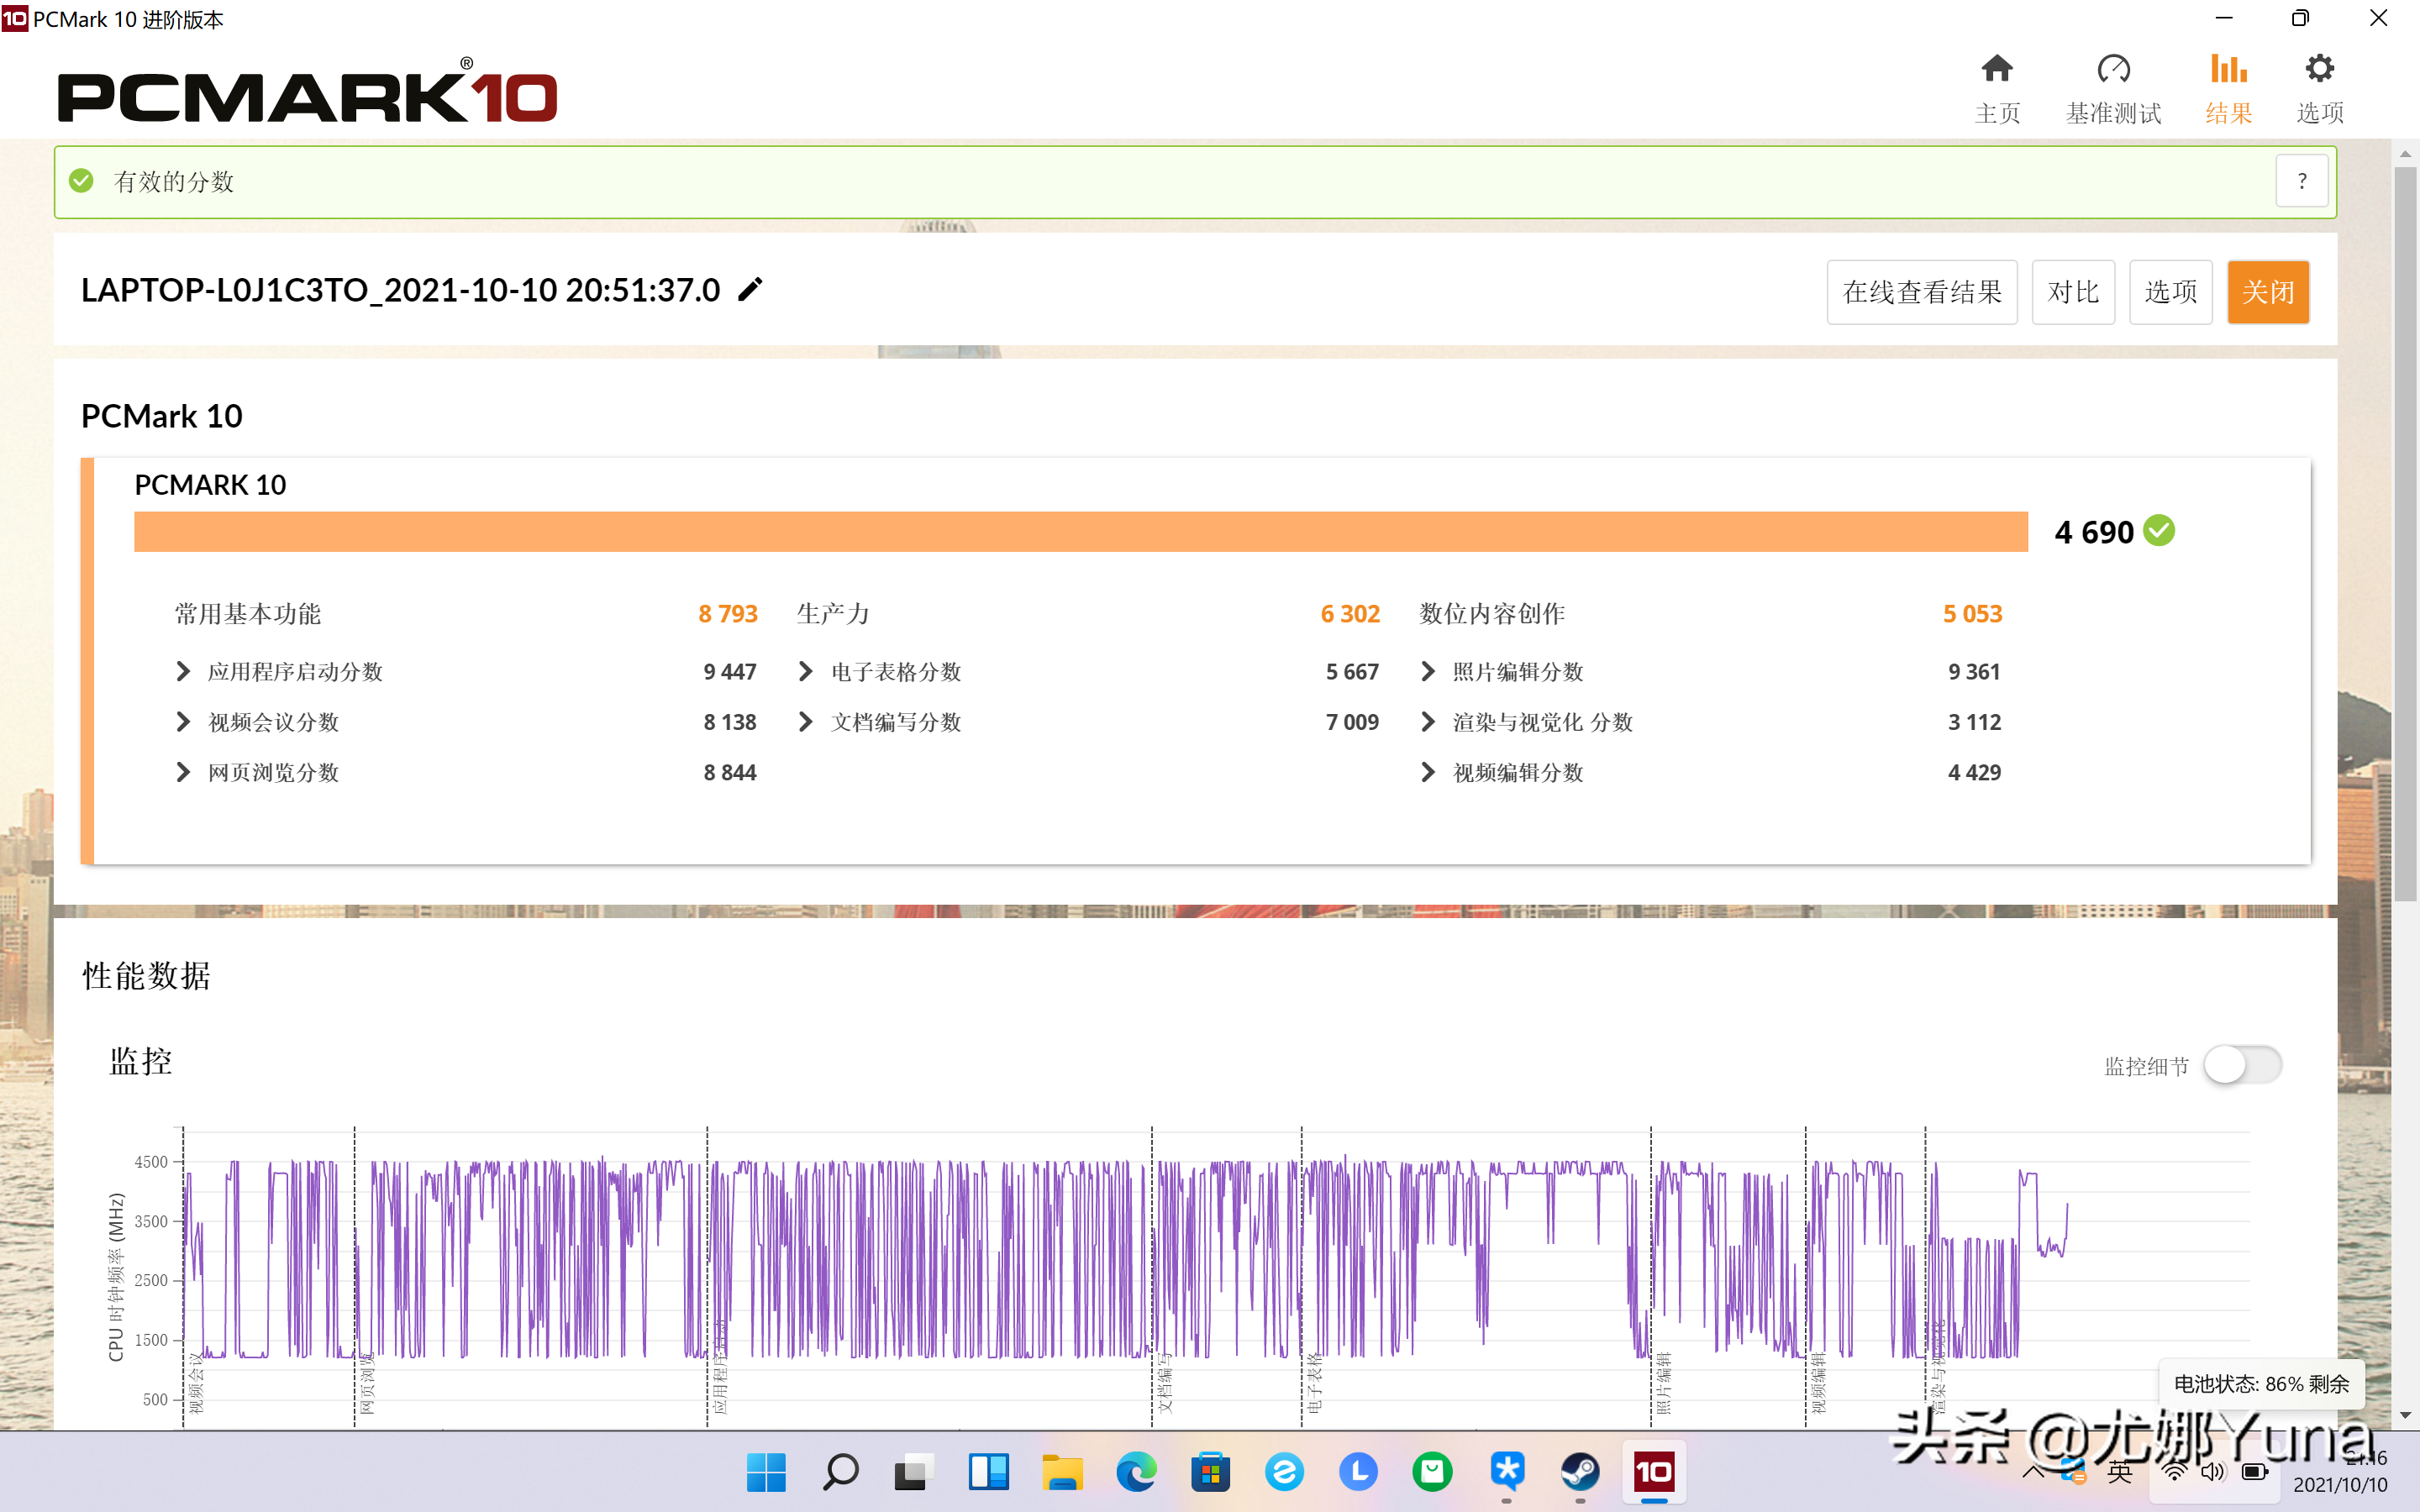2420x1512 pixels.
Task: Open Microsoft Store from the taskbar
Action: [x=1210, y=1471]
